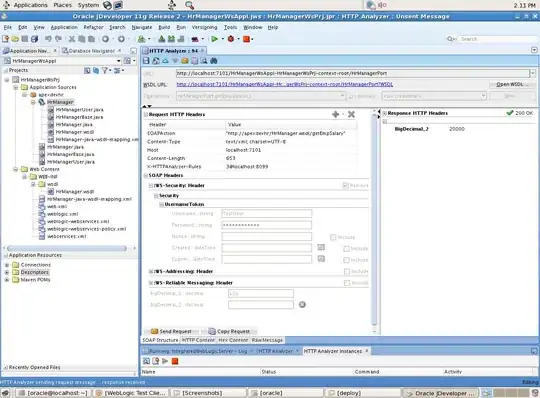Collapse the UsernameToken section
Image resolution: width=540 pixels, height=398 pixels.
pos(161,205)
